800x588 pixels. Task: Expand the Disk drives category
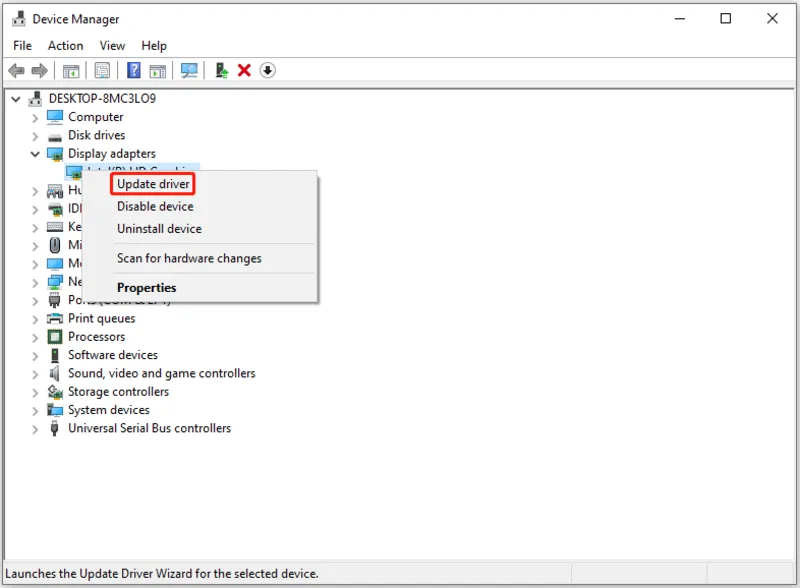pos(35,137)
